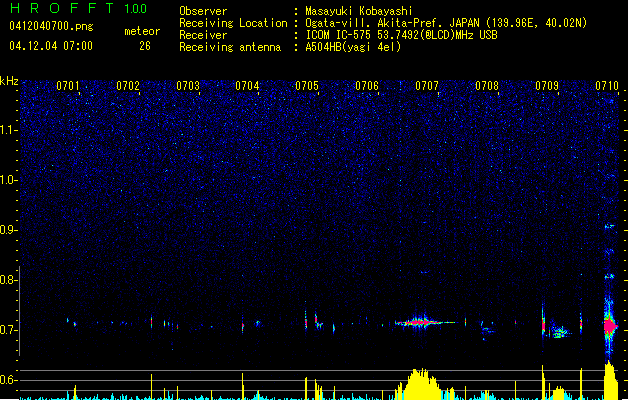Click the 'Receiving antenna' label
The image size is (629, 400).
coord(230,47)
